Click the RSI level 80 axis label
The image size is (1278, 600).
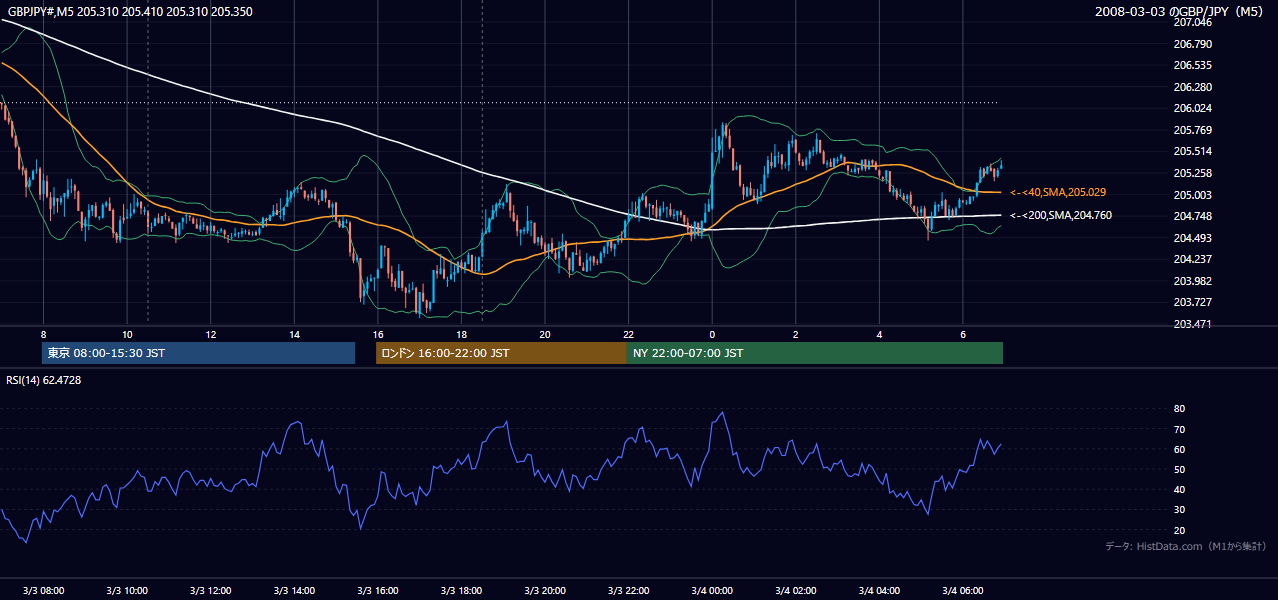point(1179,409)
